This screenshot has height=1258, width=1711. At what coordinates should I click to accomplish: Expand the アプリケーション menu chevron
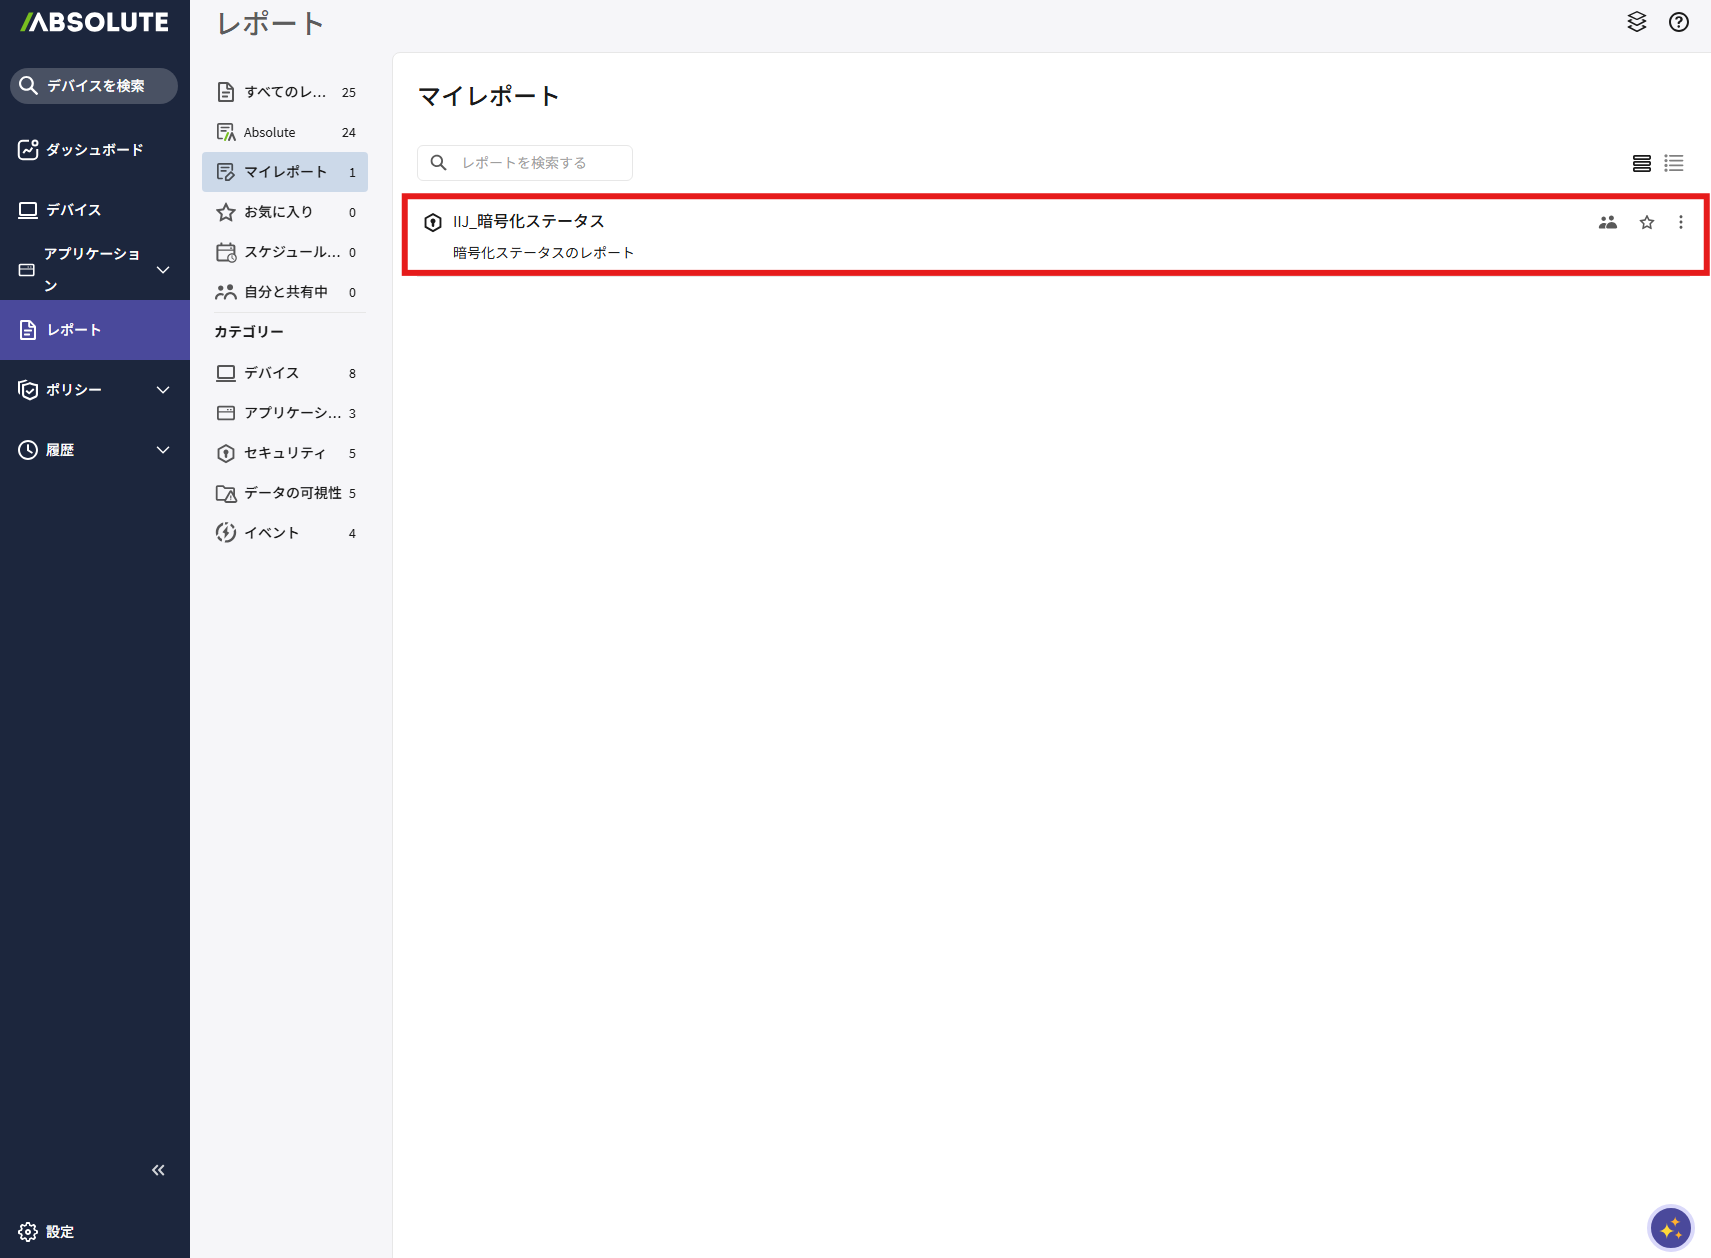(163, 270)
